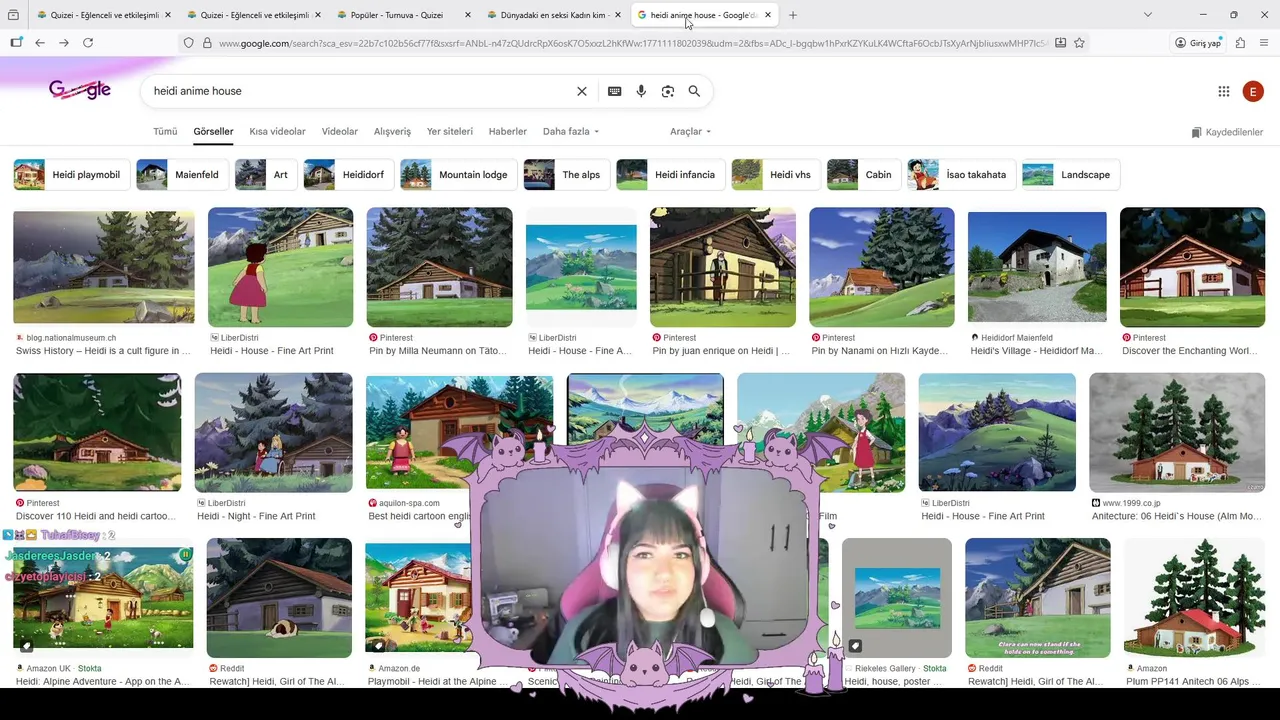This screenshot has height=720, width=1280.
Task: Open Plum PP141 Anitech Amazon image
Action: pos(1195,597)
